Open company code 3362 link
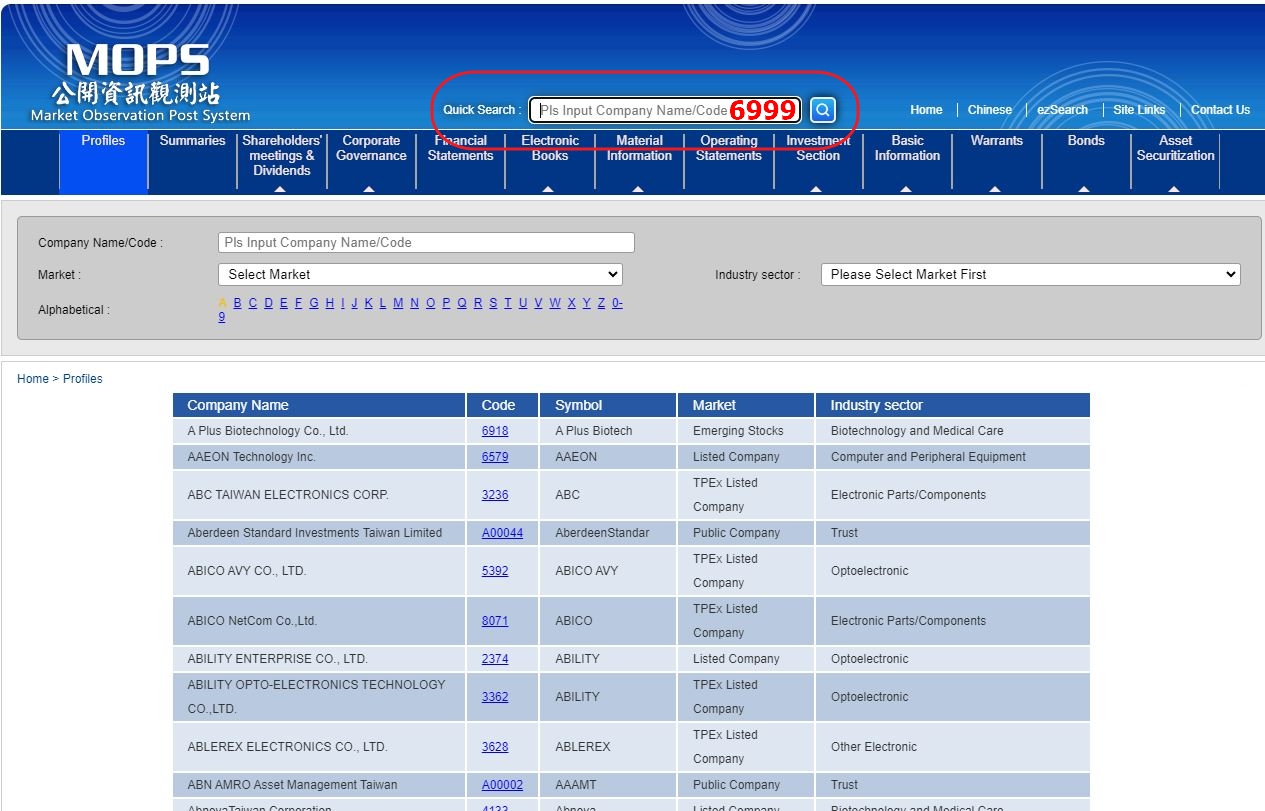Viewport: 1265px width, 811px height. click(x=495, y=697)
